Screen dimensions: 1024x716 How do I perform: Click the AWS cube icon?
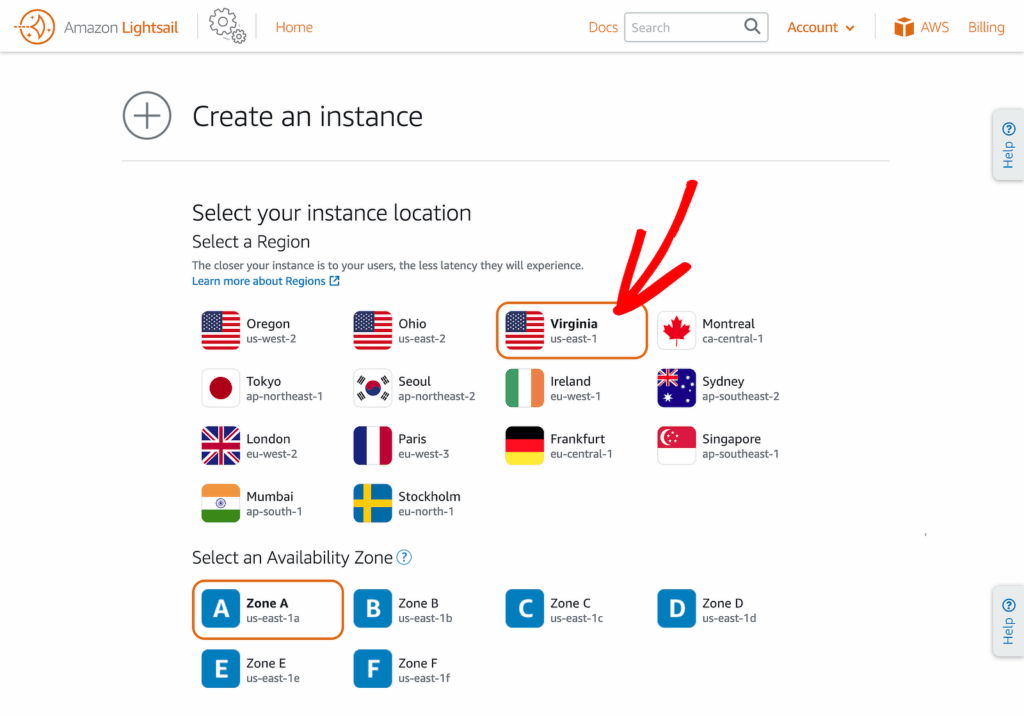click(x=904, y=27)
